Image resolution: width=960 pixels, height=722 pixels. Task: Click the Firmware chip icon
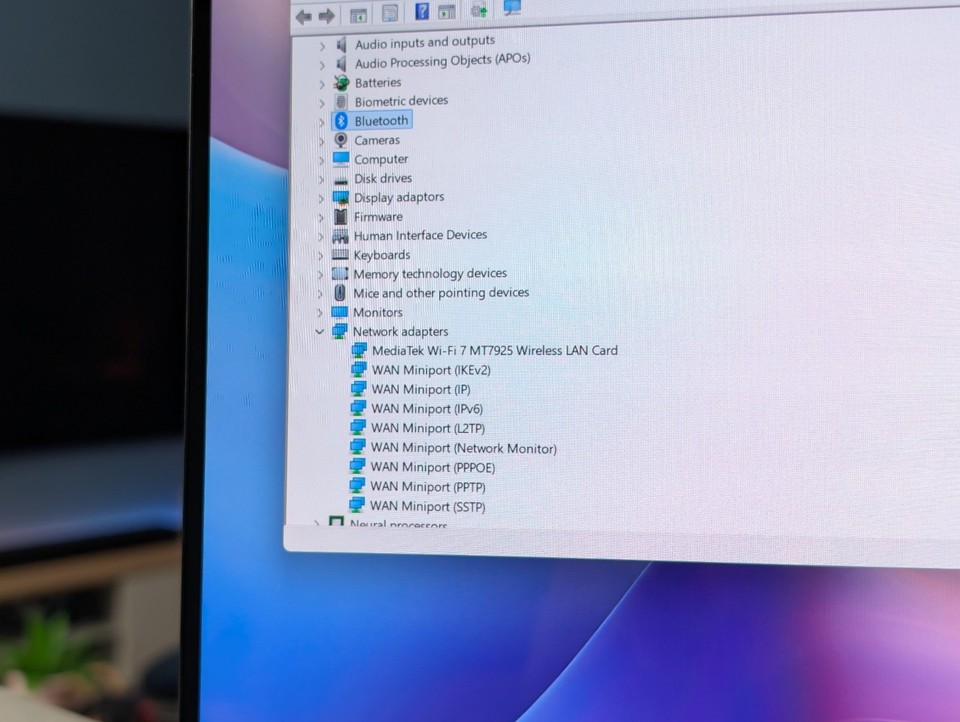tap(340, 217)
